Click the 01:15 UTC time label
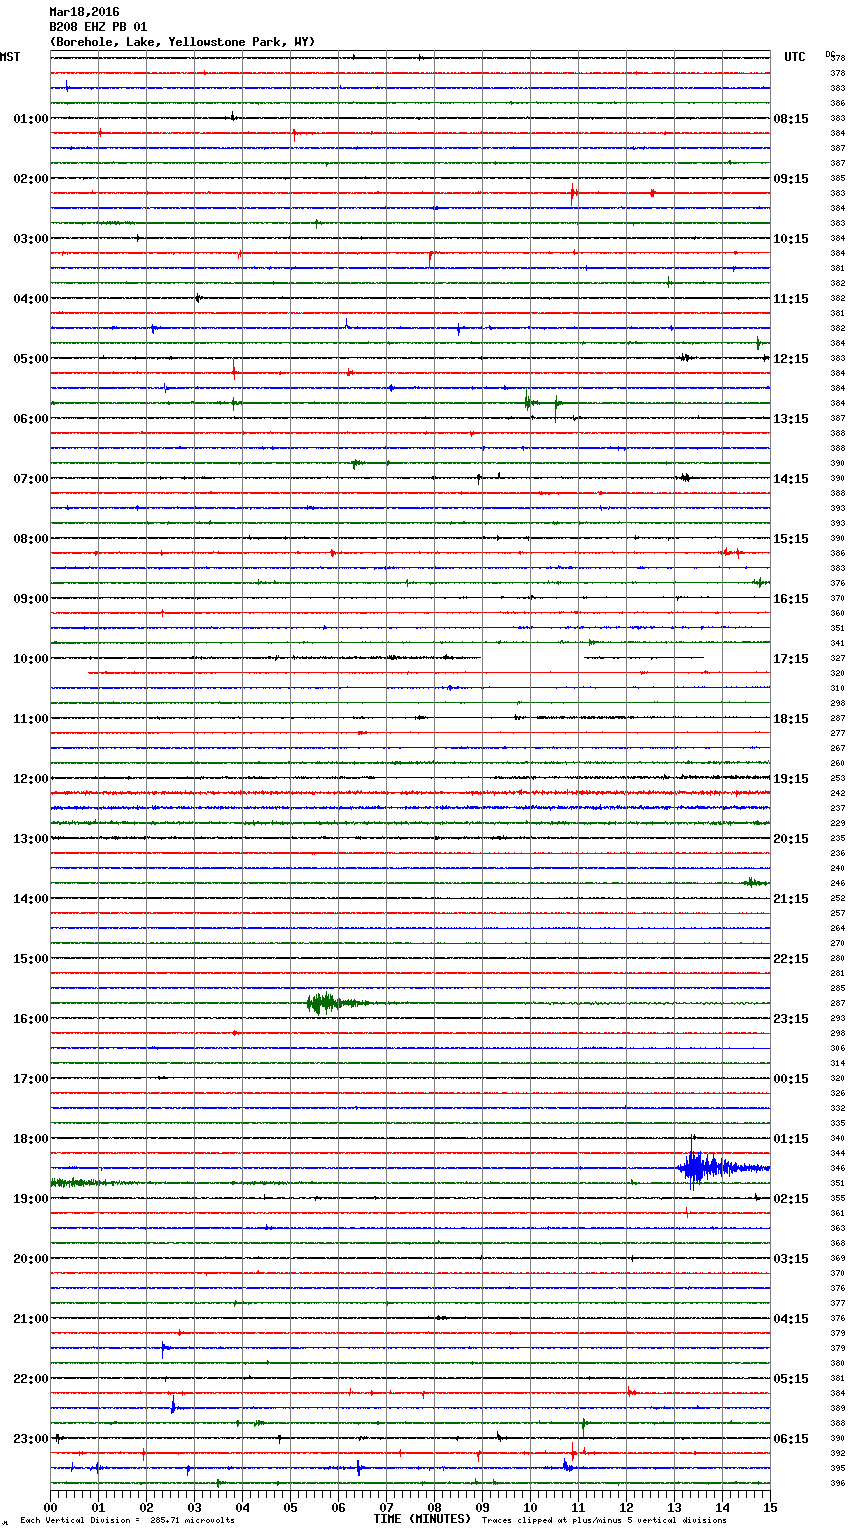This screenshot has height=1534, width=850. pyautogui.click(x=791, y=1139)
